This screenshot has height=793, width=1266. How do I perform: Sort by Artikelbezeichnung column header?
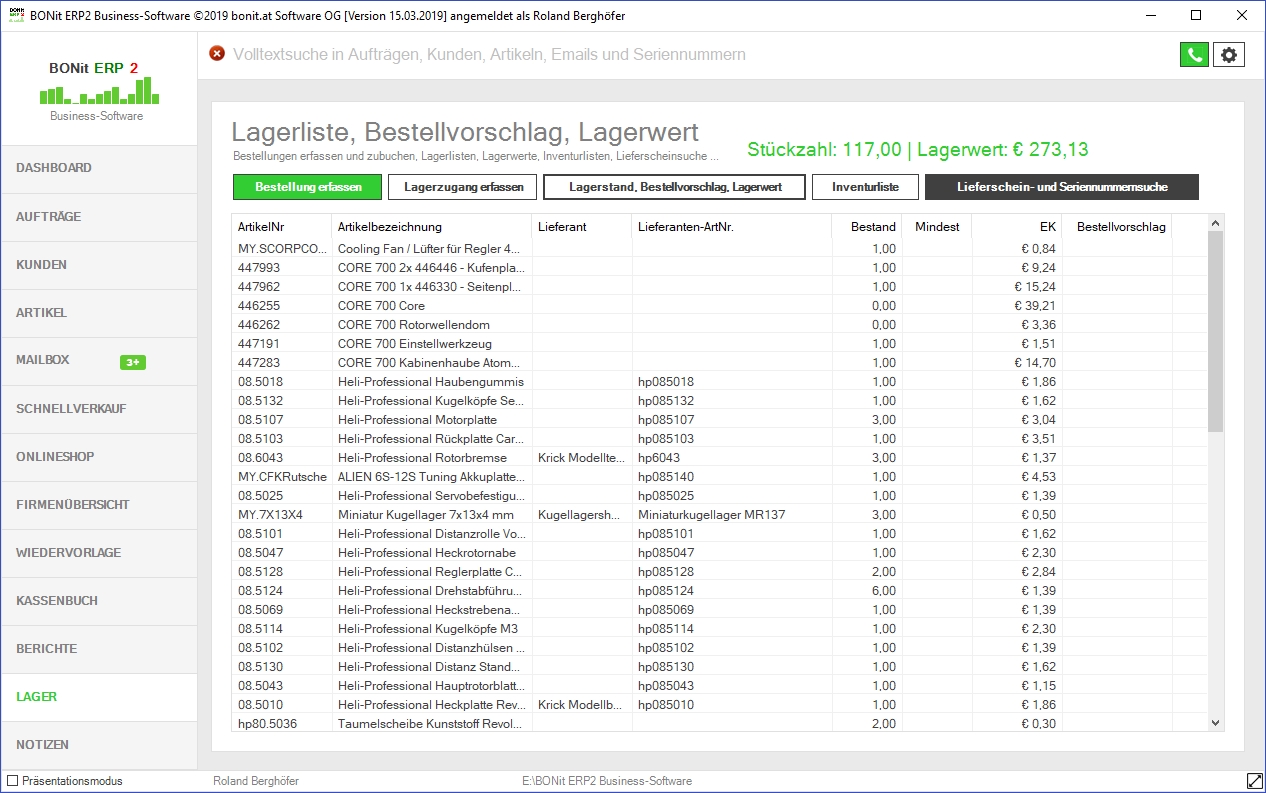[432, 227]
